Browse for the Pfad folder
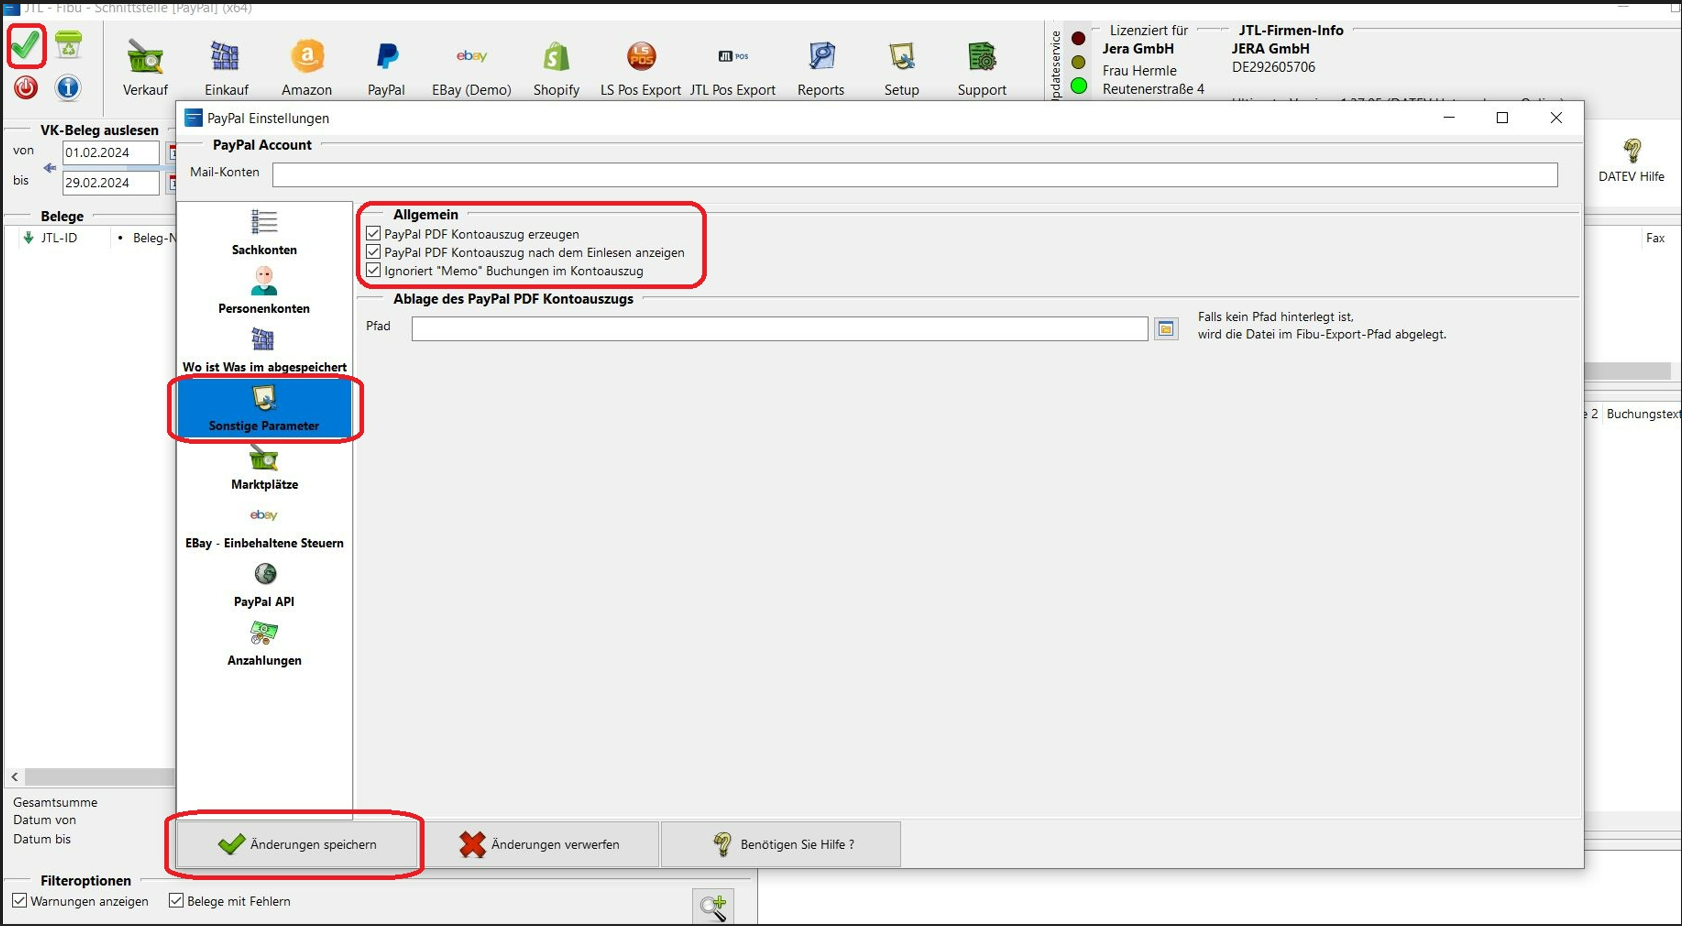This screenshot has width=1682, height=926. [x=1166, y=329]
